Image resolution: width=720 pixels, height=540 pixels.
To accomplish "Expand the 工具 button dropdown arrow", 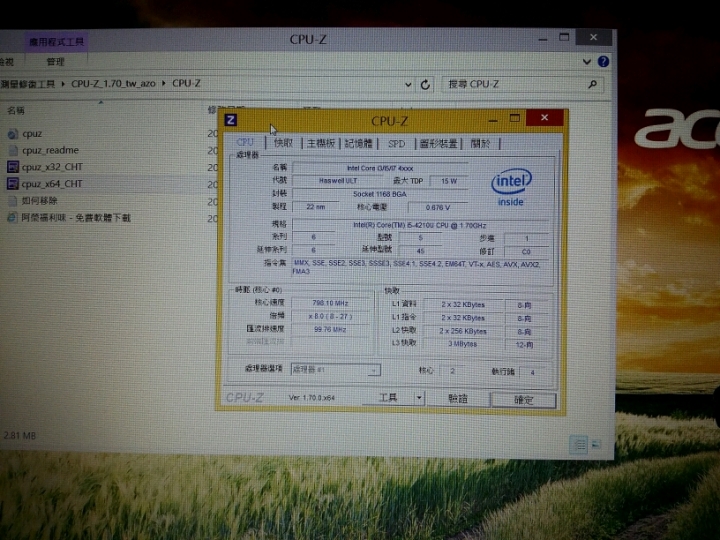I will [419, 398].
